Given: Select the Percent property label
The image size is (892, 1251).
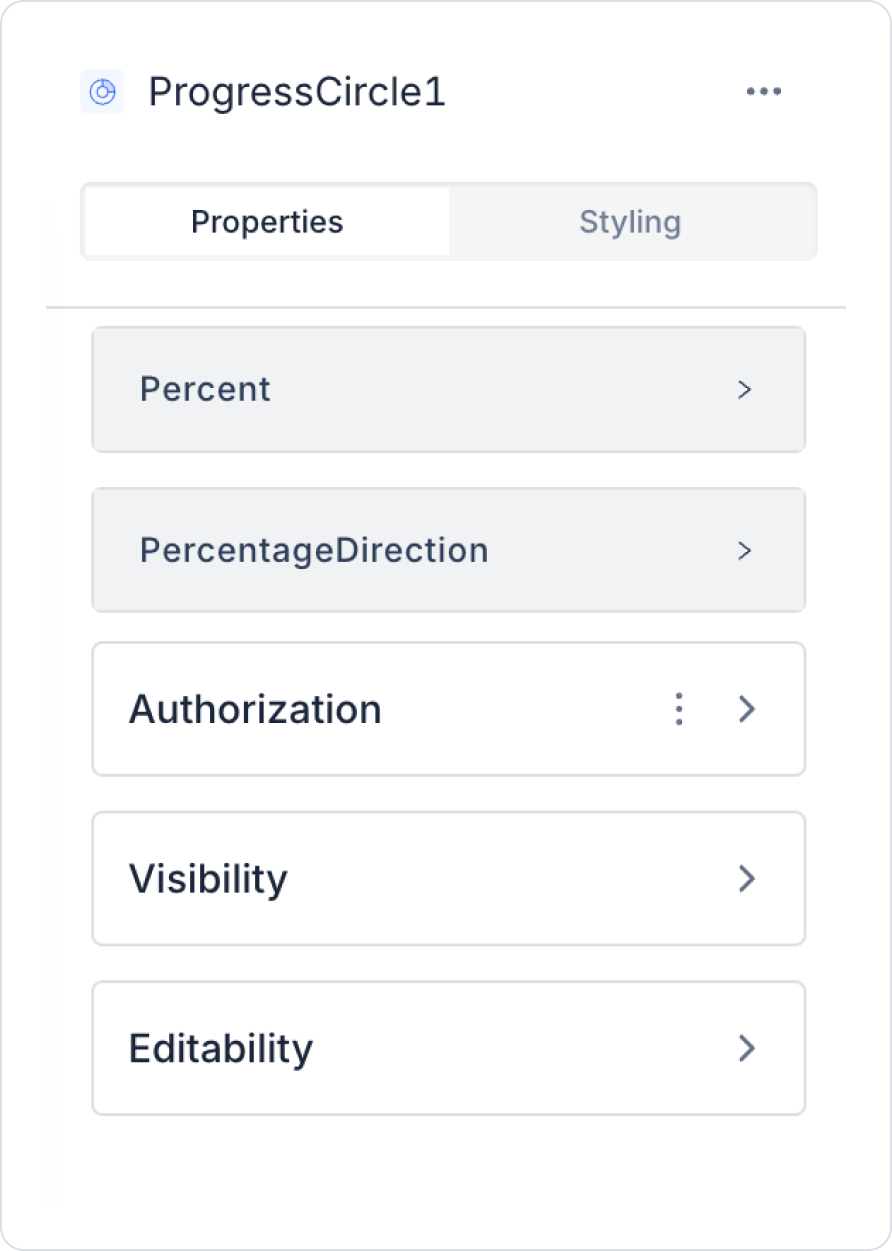Looking at the screenshot, I should [205, 389].
